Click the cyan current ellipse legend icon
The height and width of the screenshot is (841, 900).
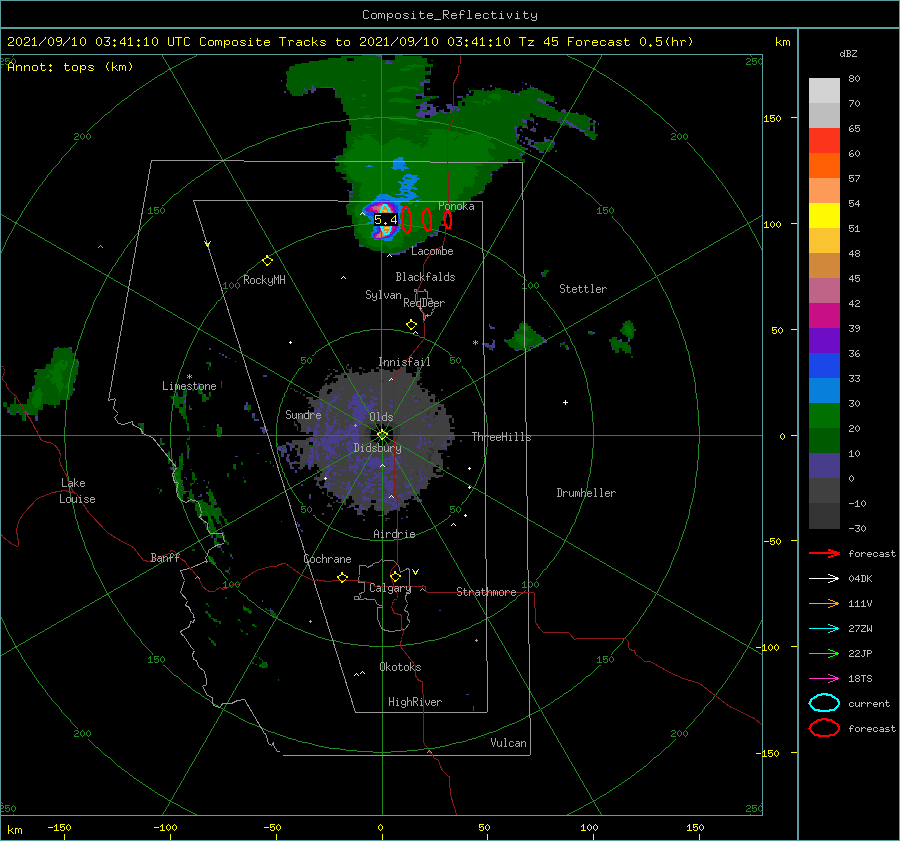click(x=824, y=703)
